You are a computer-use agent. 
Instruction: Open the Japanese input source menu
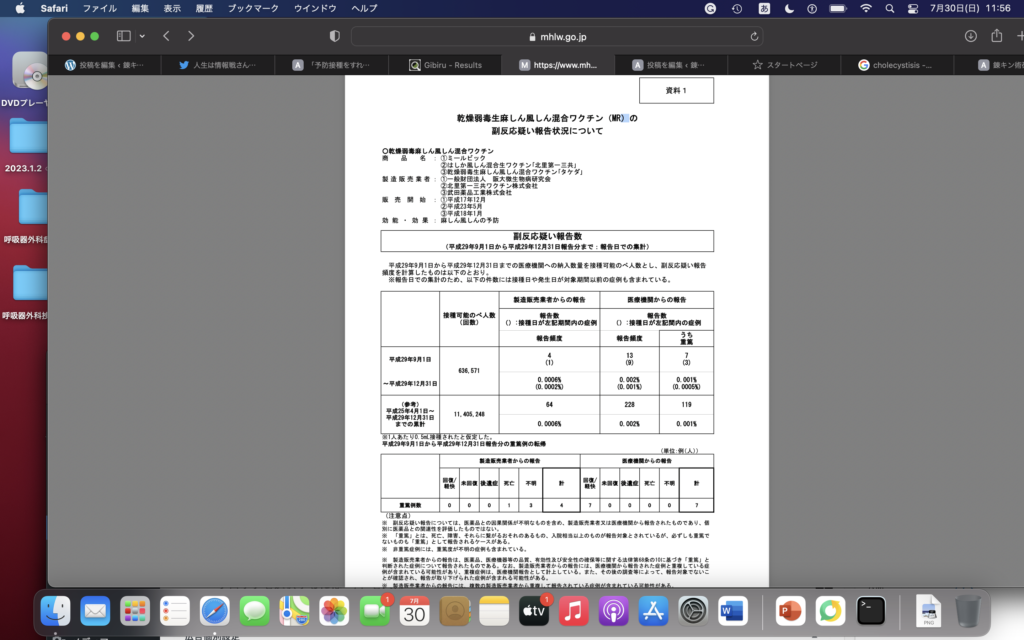tap(764, 8)
